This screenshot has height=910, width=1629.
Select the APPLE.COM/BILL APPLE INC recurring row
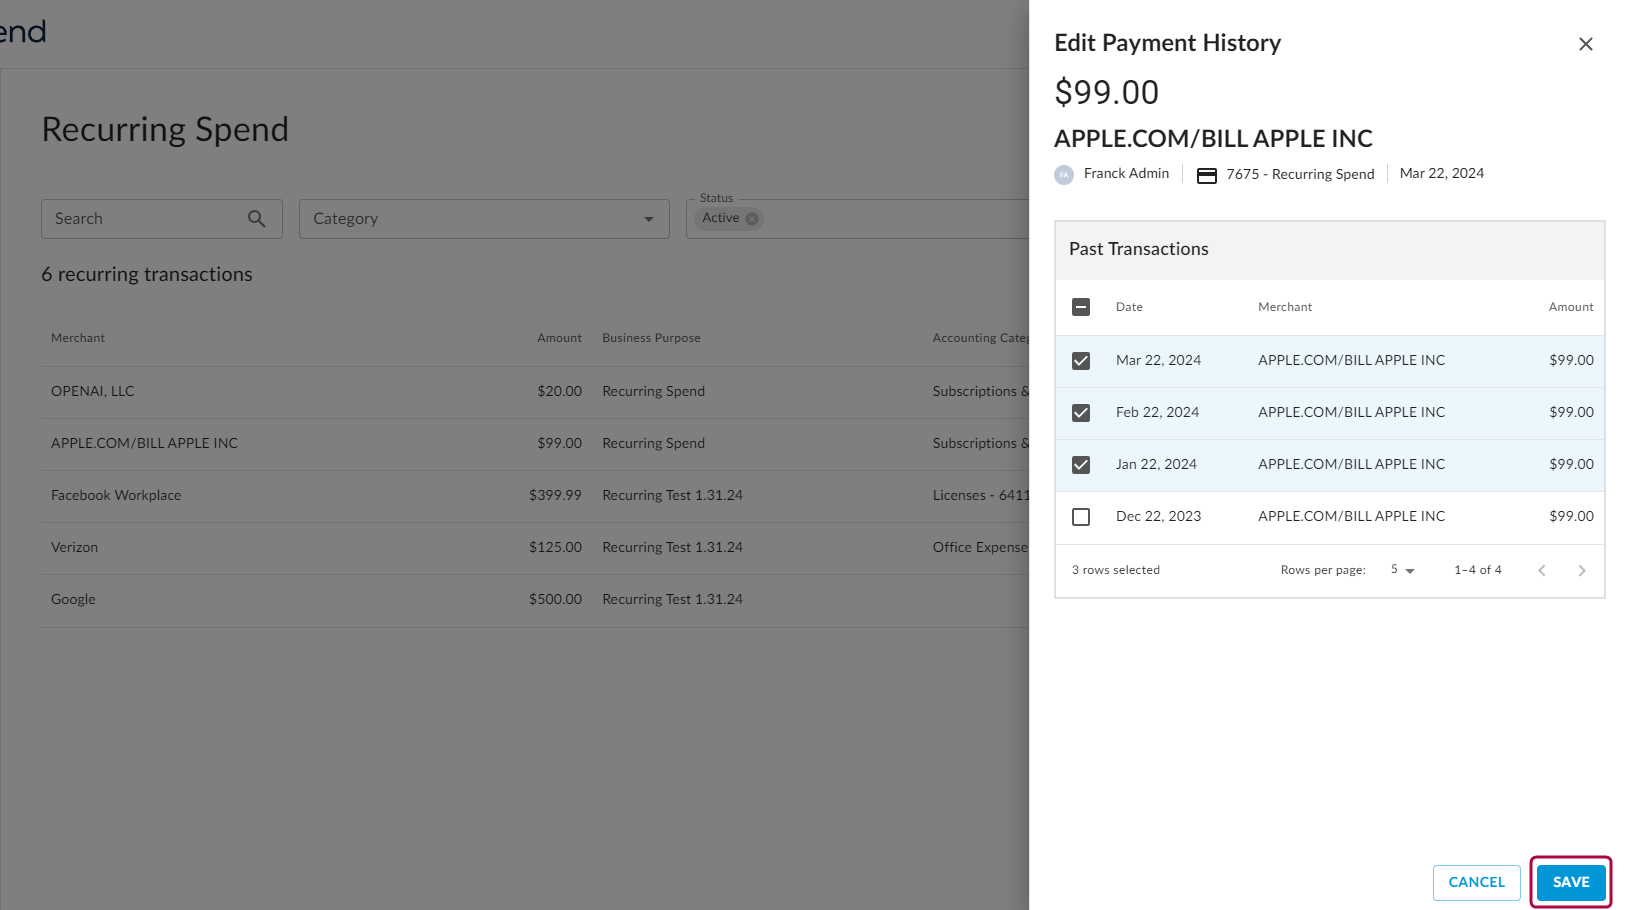tap(535, 444)
